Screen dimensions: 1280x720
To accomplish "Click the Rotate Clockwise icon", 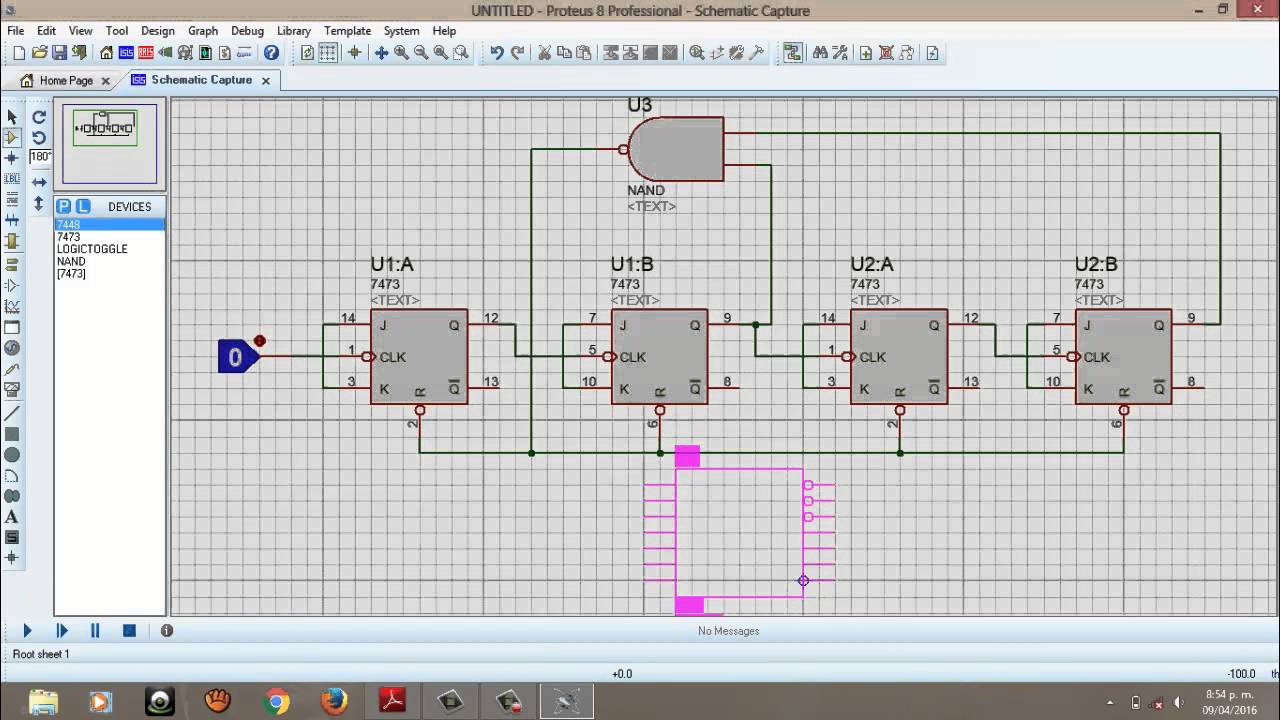I will point(39,117).
